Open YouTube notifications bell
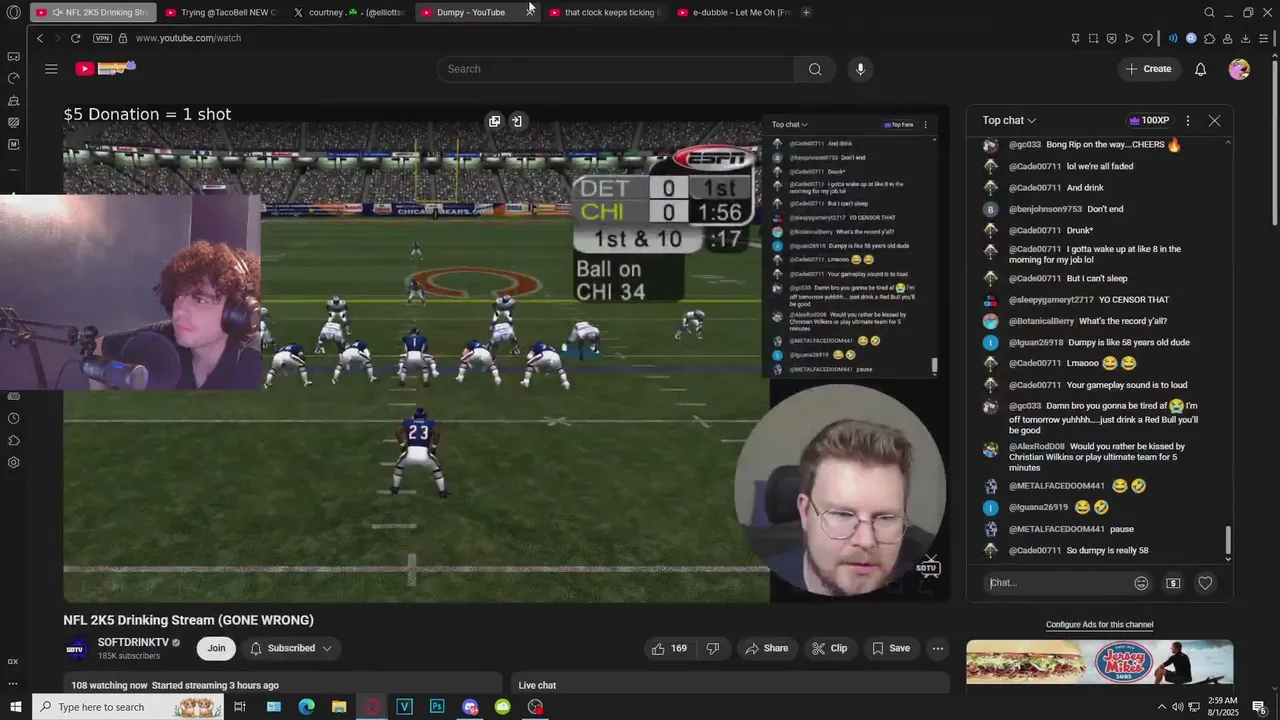 [x=1200, y=69]
